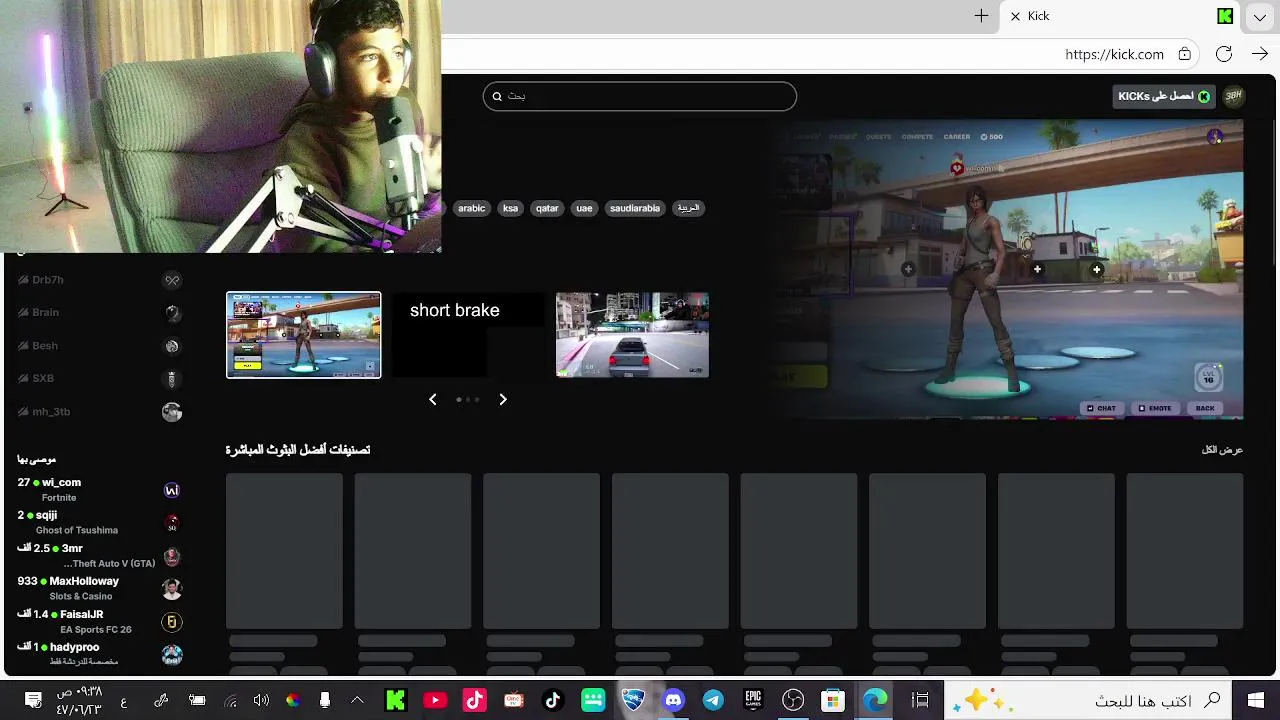Open the GTA car stream thumbnail
The width and height of the screenshot is (1280, 720).
[632, 335]
